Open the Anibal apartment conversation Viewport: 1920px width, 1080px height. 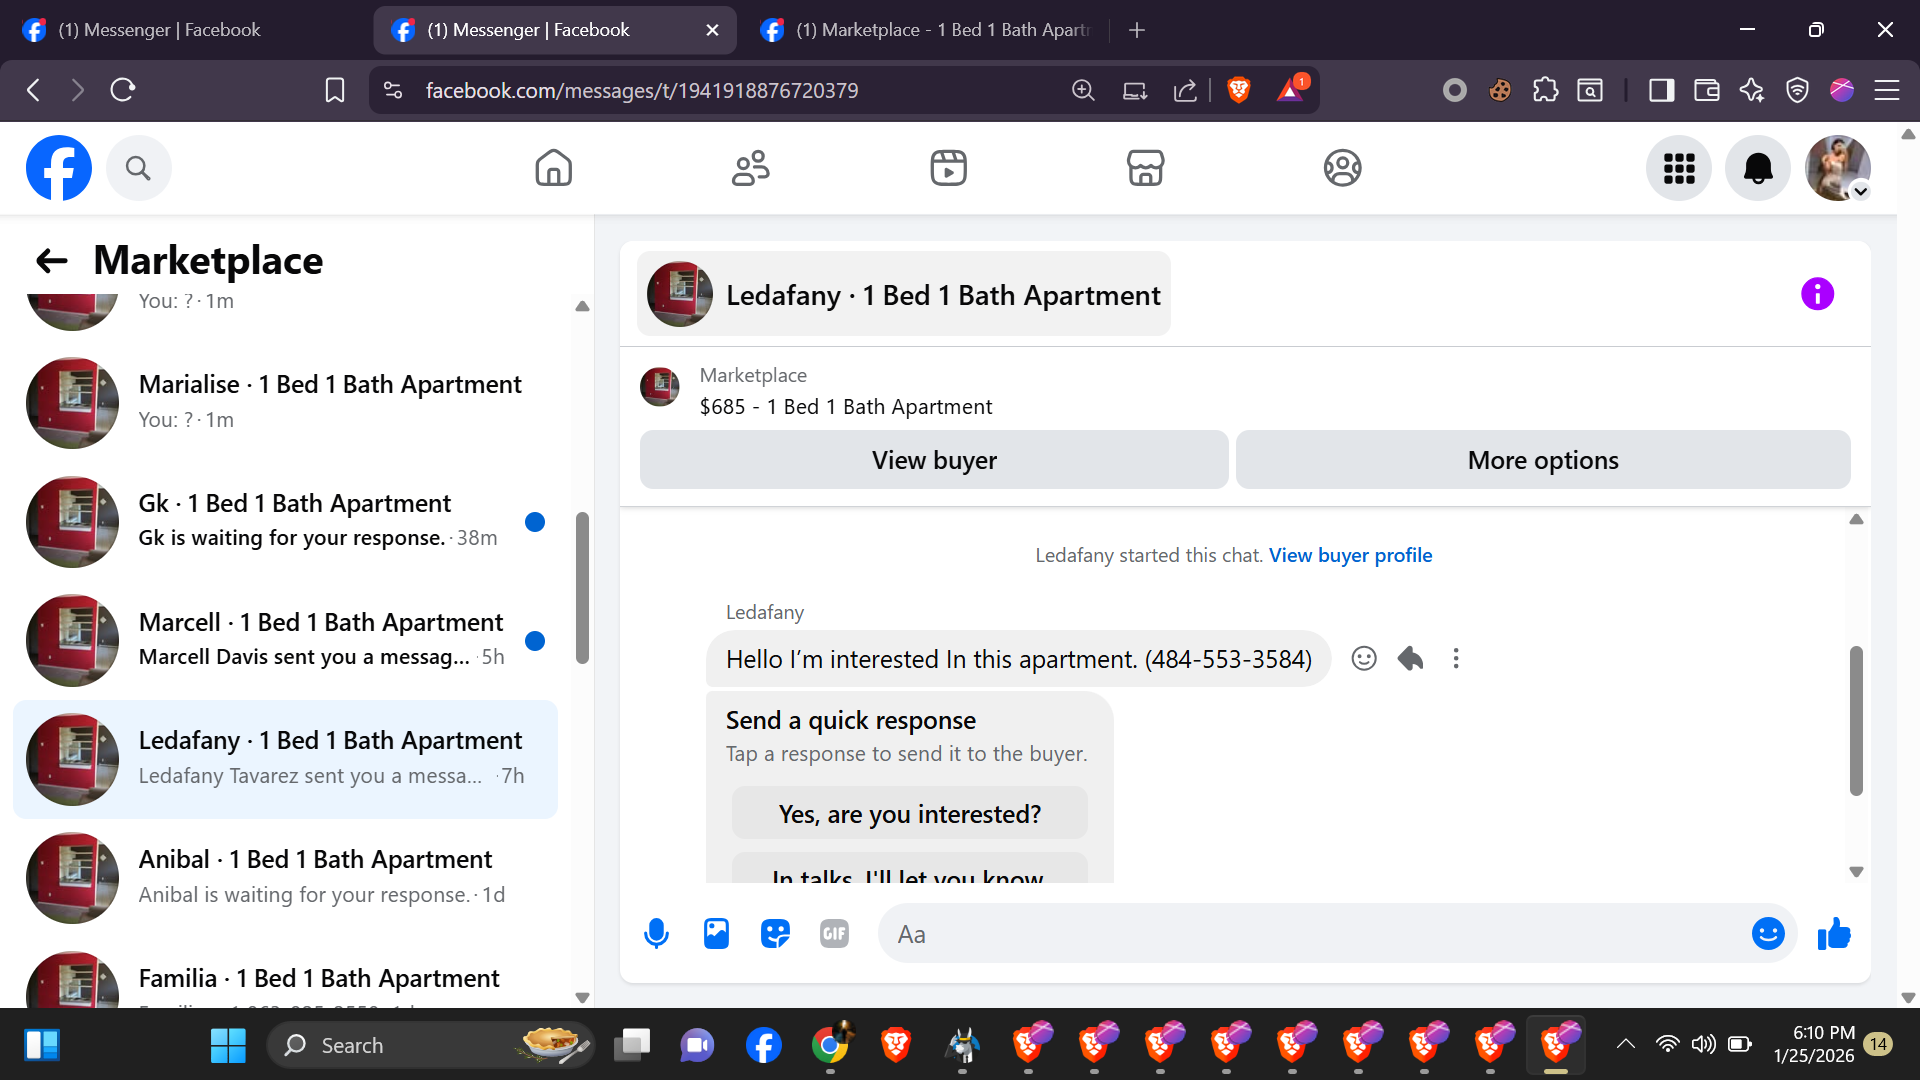[x=285, y=877]
